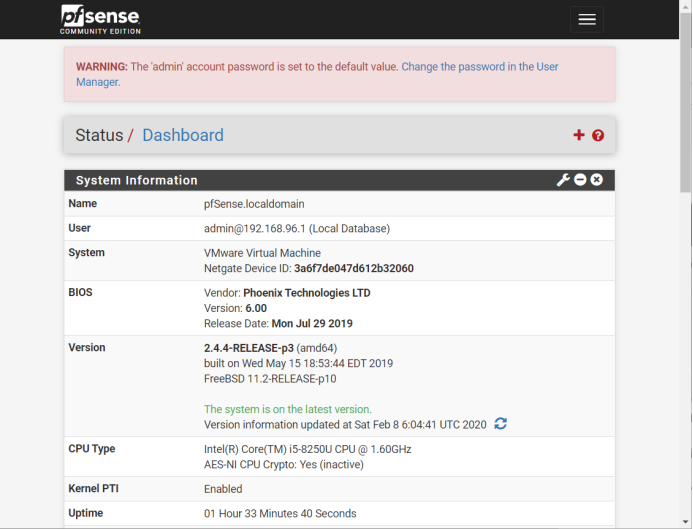Click BIOS vendor Phoenix Technologies LTD
Screen dimensions: 693x529
click(x=307, y=293)
